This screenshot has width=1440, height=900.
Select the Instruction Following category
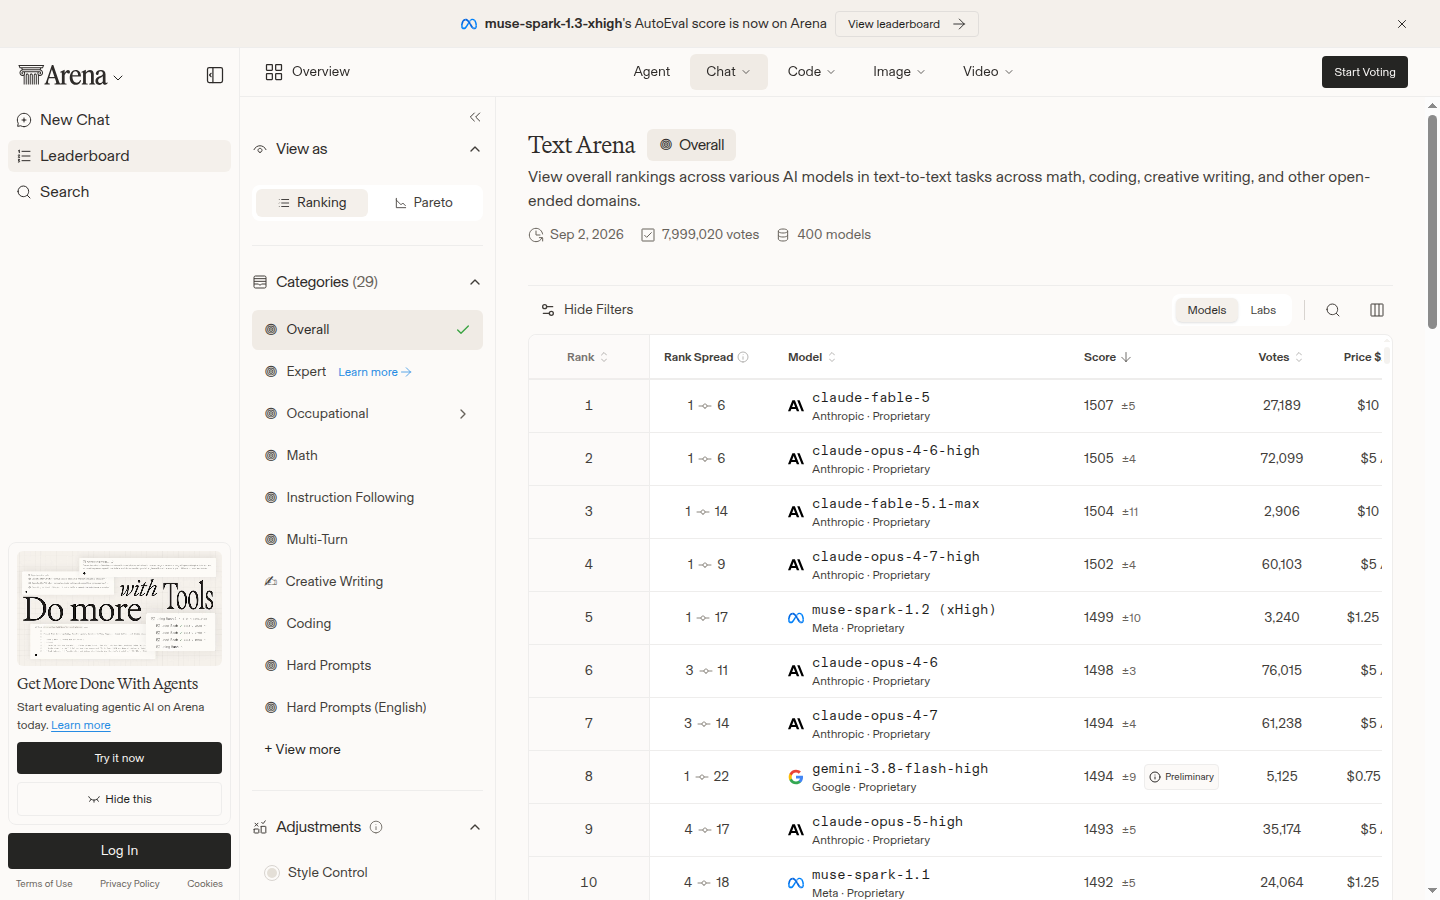[x=367, y=498]
